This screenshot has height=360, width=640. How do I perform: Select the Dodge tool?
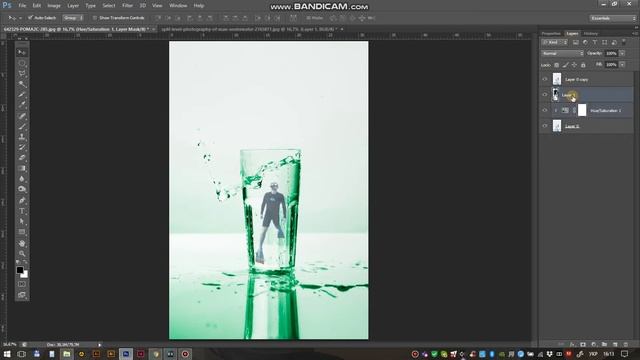22,189
